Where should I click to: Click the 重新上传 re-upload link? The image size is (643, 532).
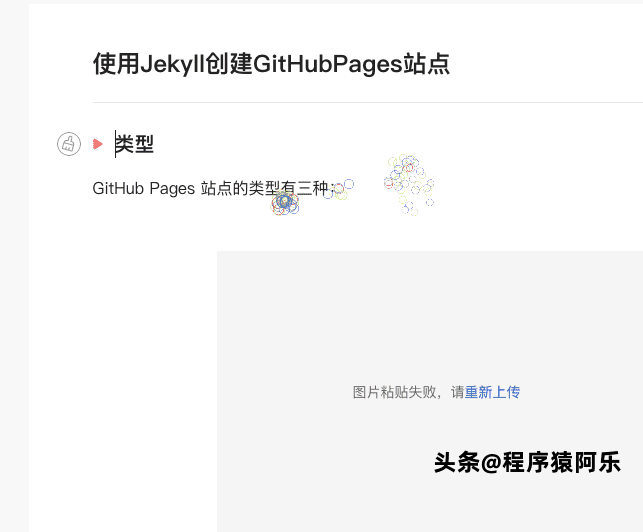pyautogui.click(x=492, y=392)
